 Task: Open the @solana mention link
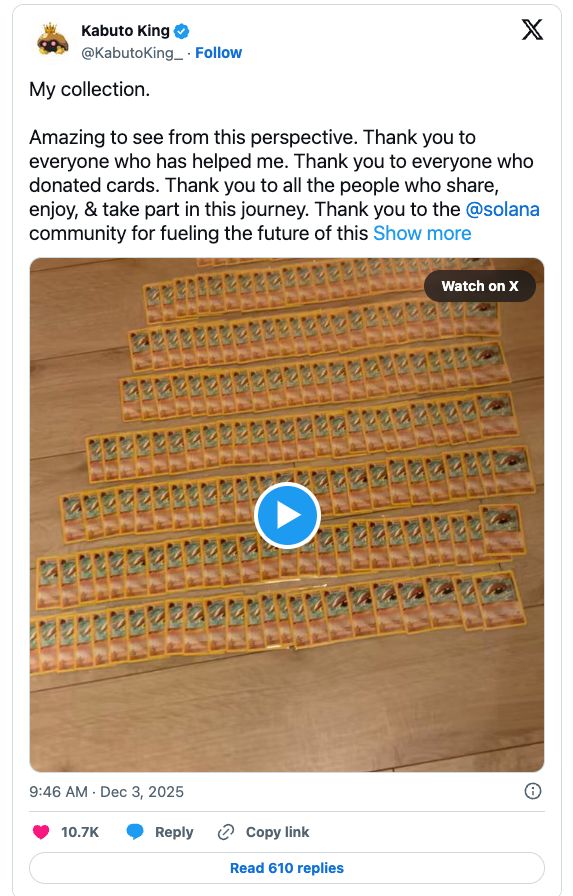(502, 209)
